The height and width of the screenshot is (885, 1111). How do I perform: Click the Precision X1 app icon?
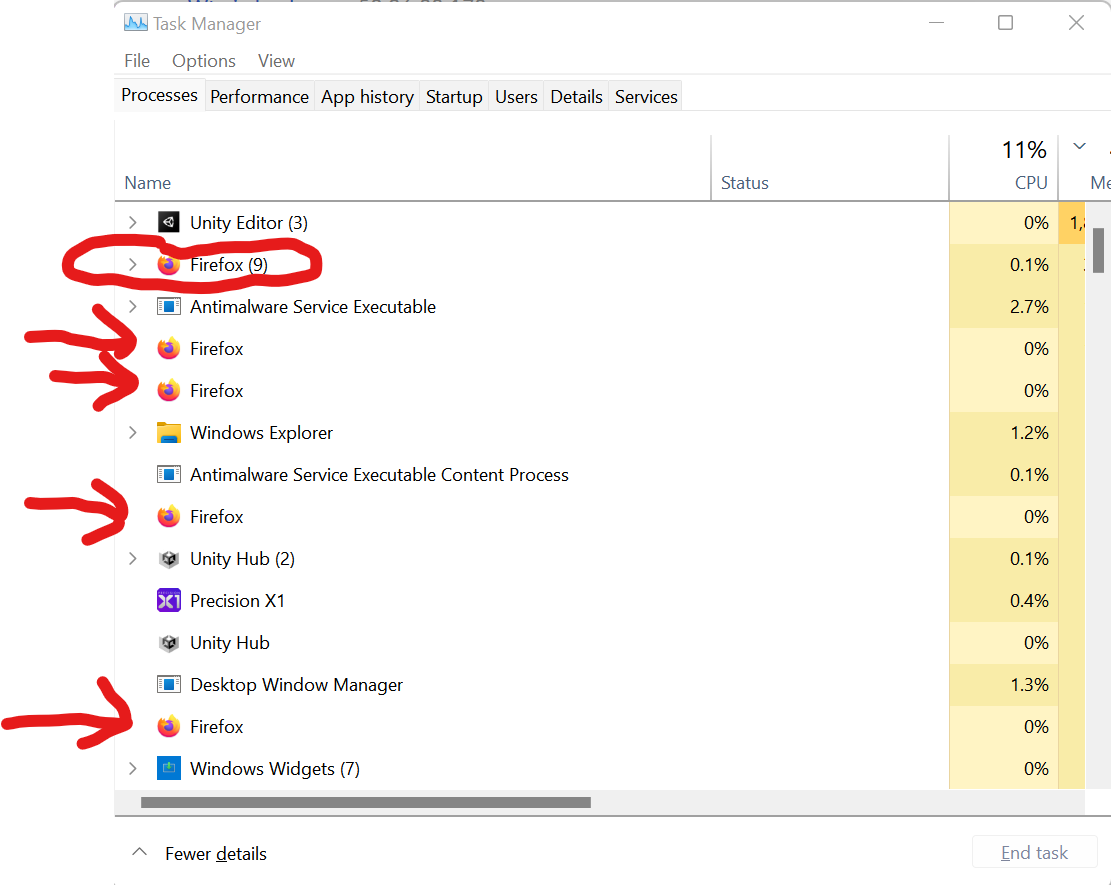click(x=169, y=601)
